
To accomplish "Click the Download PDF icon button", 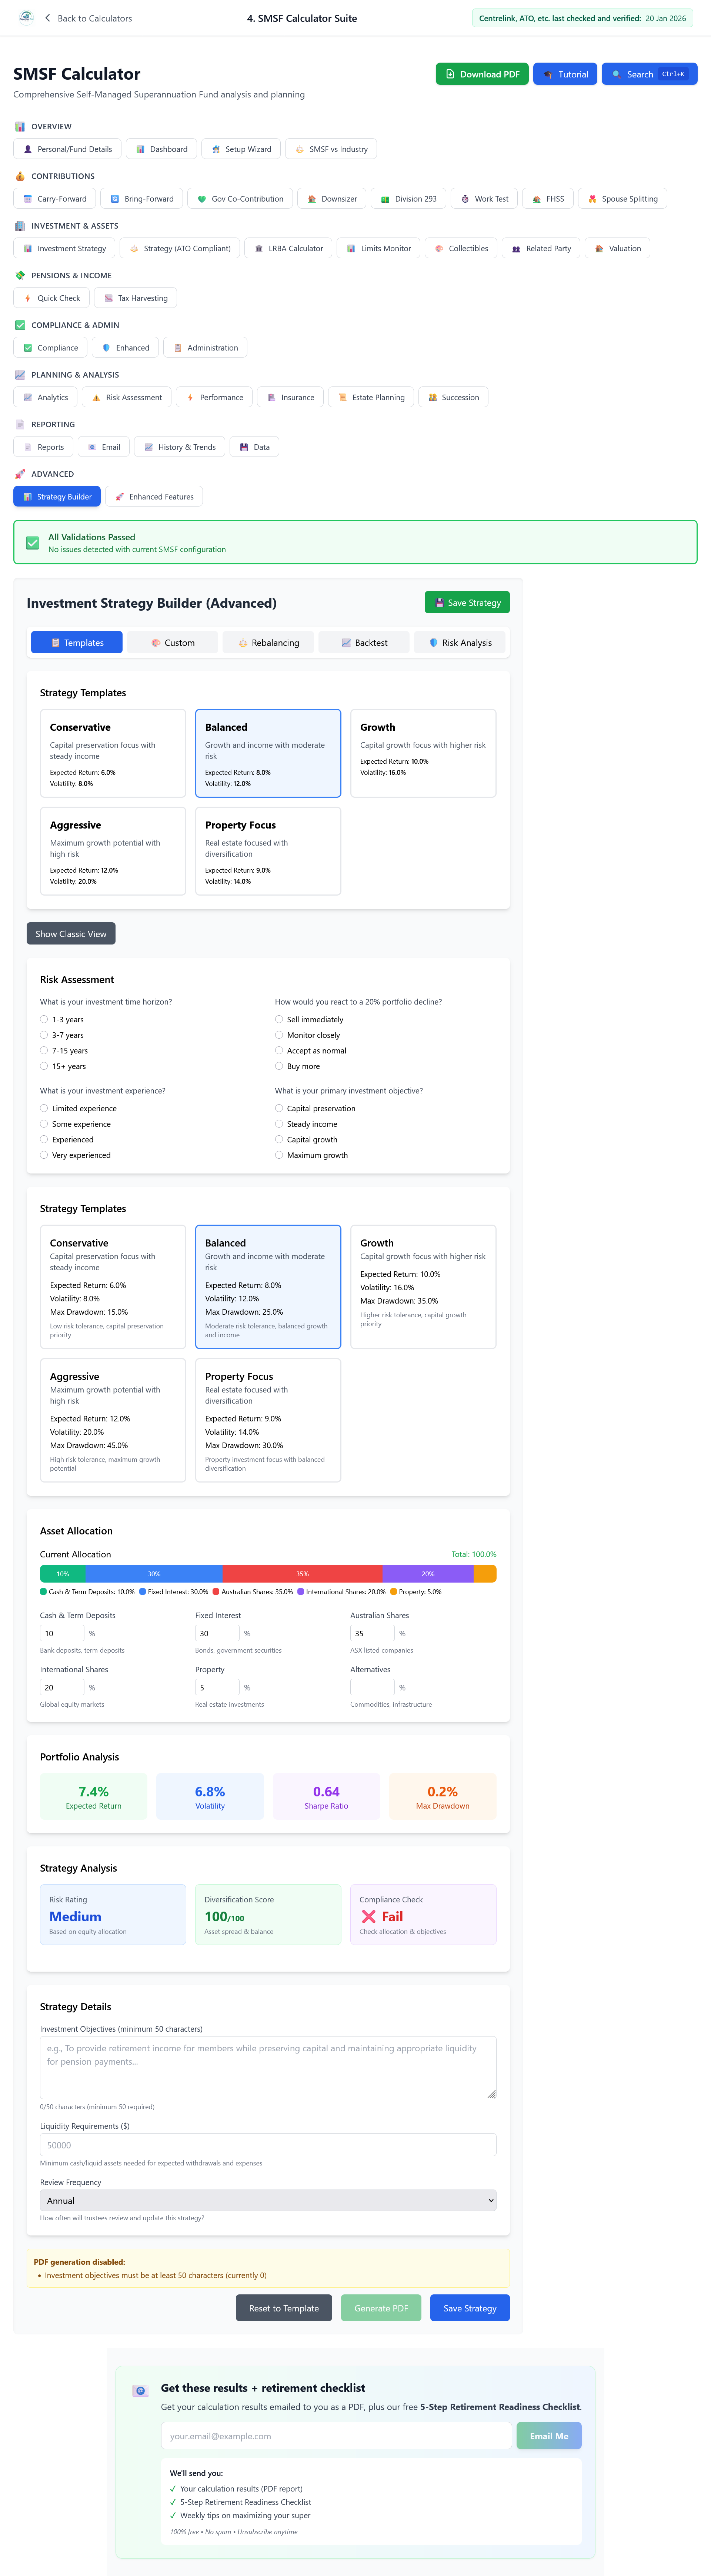I will pyautogui.click(x=450, y=74).
